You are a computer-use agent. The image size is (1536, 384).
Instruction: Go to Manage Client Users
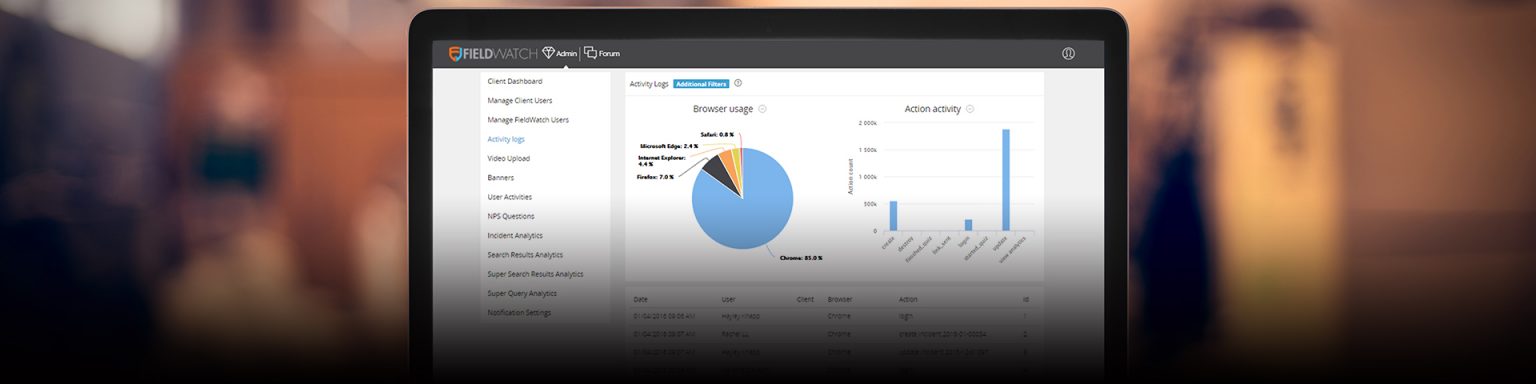coord(520,100)
